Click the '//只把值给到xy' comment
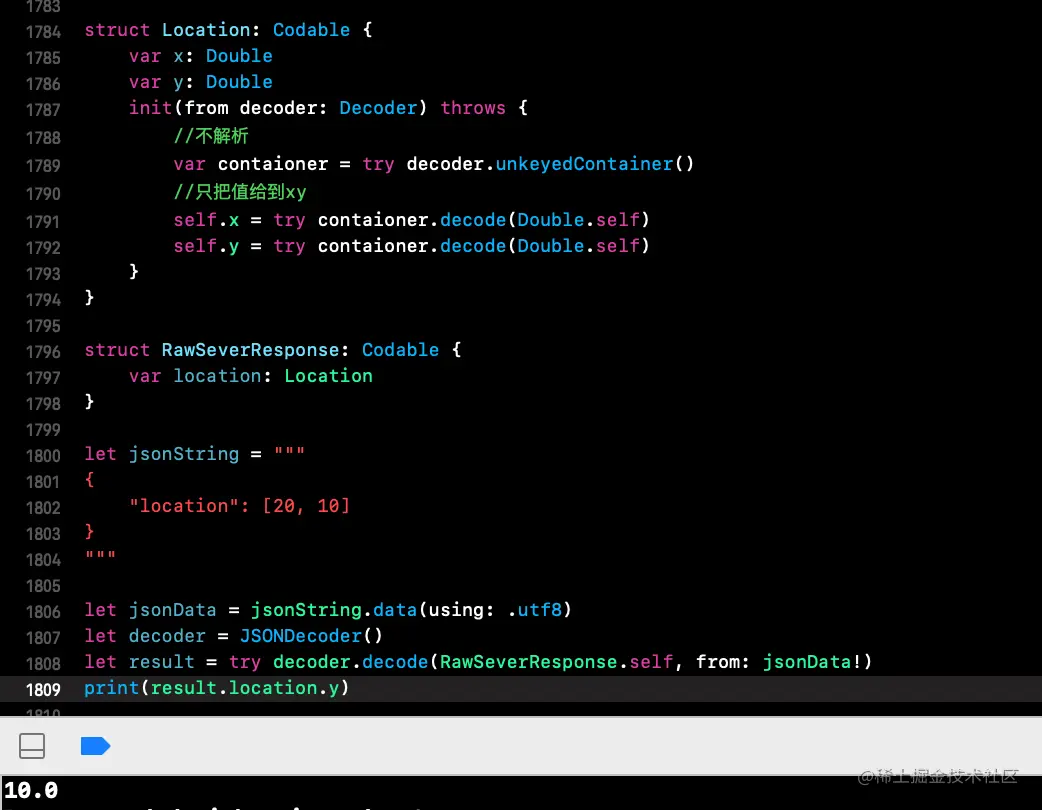The image size is (1042, 810). [x=240, y=192]
